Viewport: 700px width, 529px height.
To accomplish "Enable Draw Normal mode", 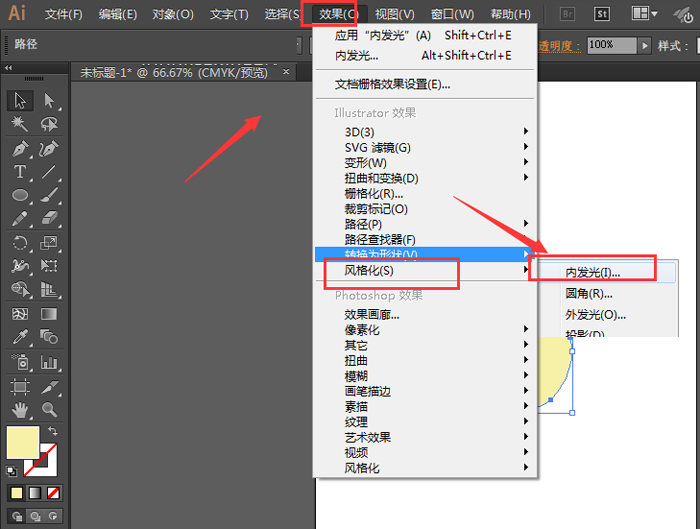I will coord(17,517).
